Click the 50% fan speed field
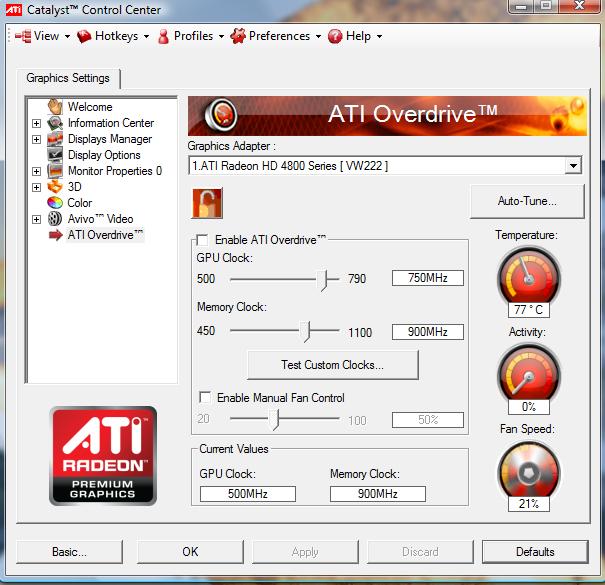 click(x=428, y=420)
